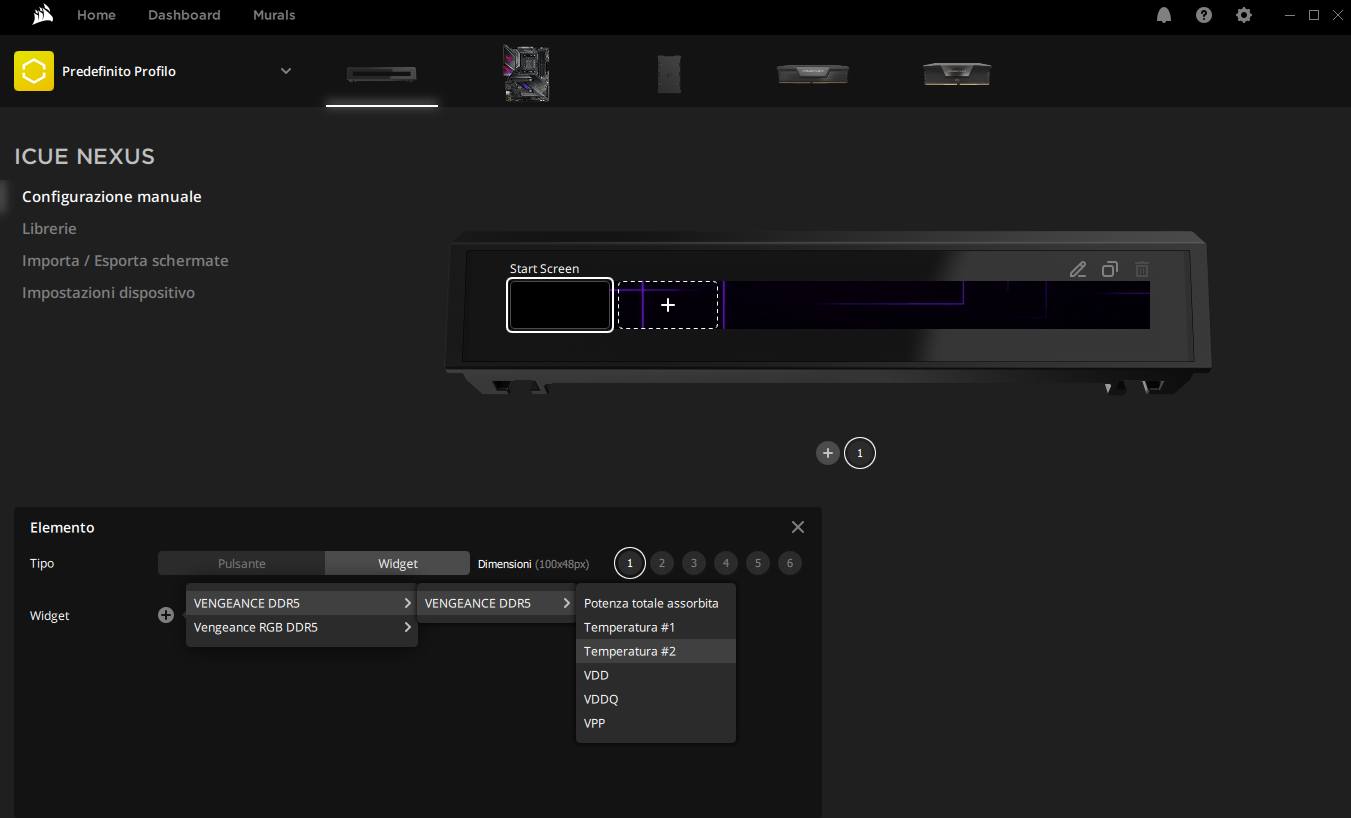Open the Murals tab

click(274, 15)
